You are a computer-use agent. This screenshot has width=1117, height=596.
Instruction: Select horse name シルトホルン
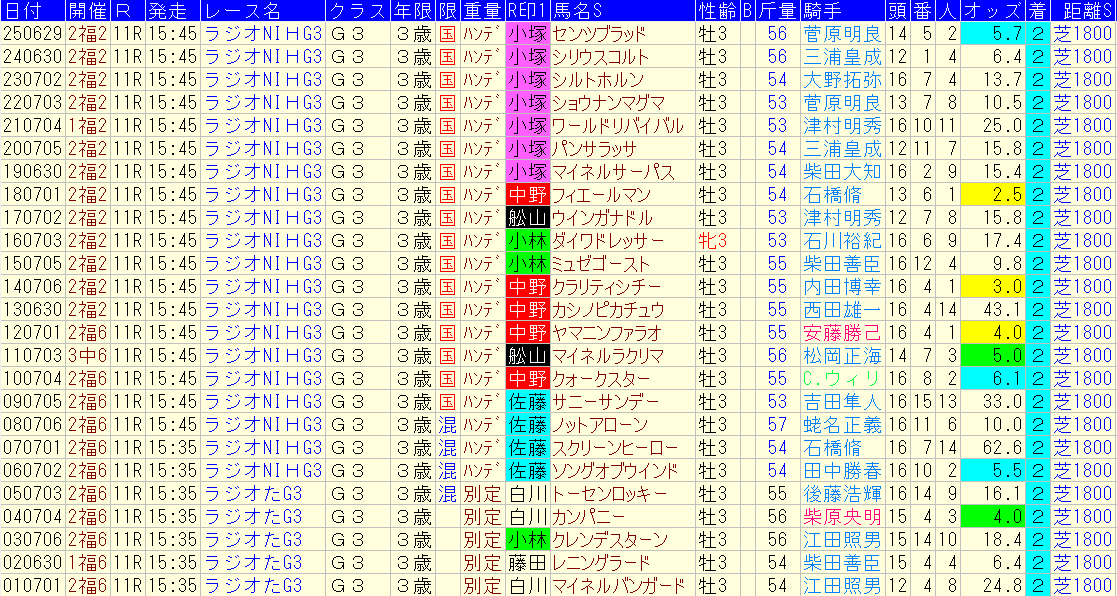(x=598, y=79)
